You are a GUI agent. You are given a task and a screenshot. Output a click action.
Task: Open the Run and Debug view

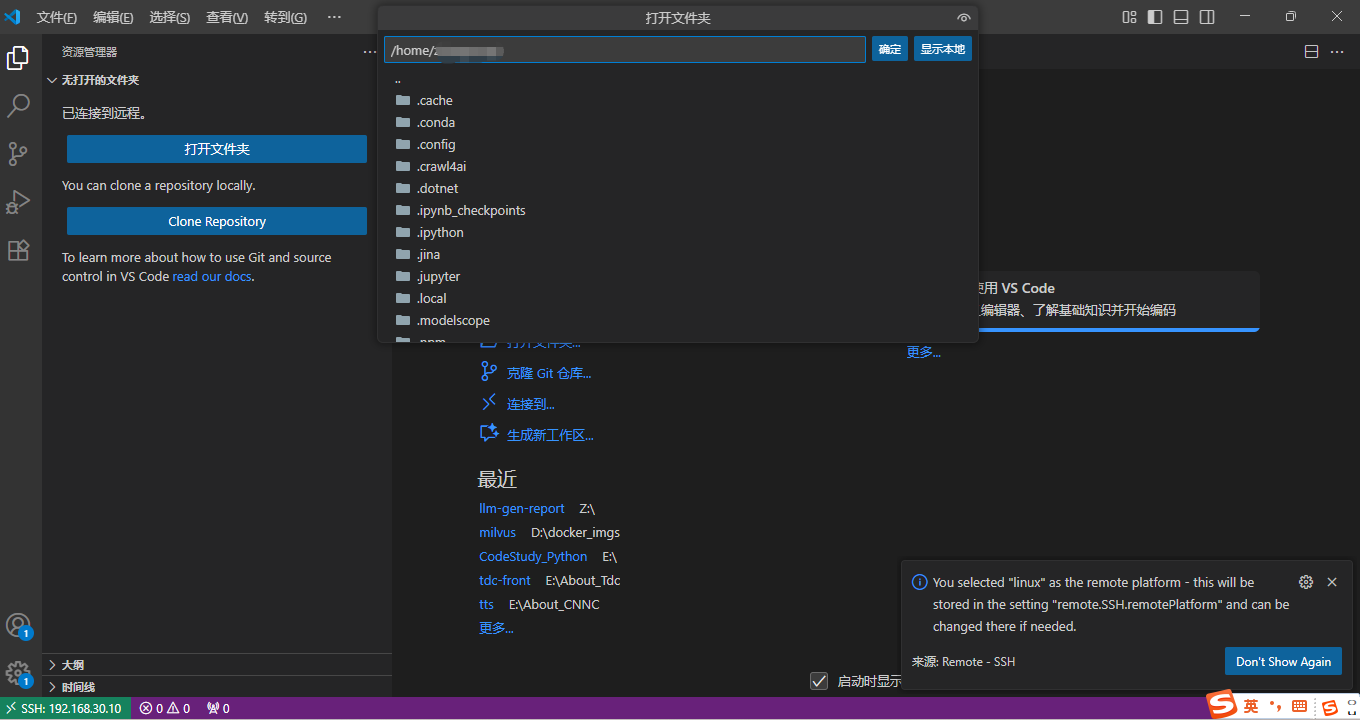(18, 202)
